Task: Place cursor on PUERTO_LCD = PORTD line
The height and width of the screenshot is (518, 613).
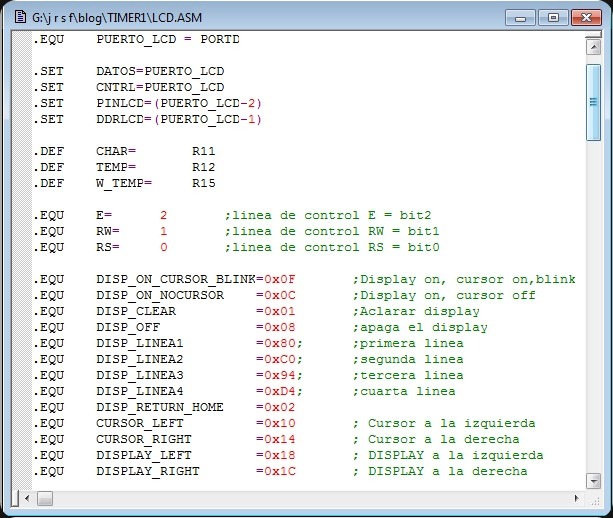Action: (x=168, y=40)
